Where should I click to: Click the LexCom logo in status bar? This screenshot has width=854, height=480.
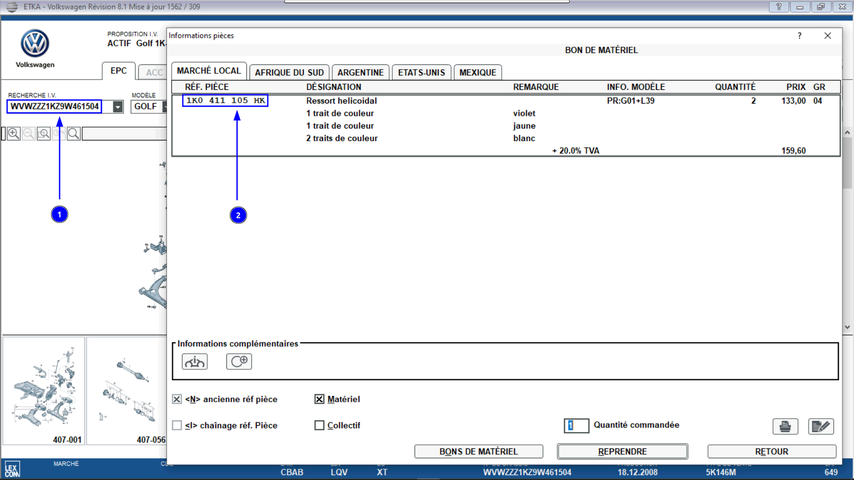(x=12, y=469)
